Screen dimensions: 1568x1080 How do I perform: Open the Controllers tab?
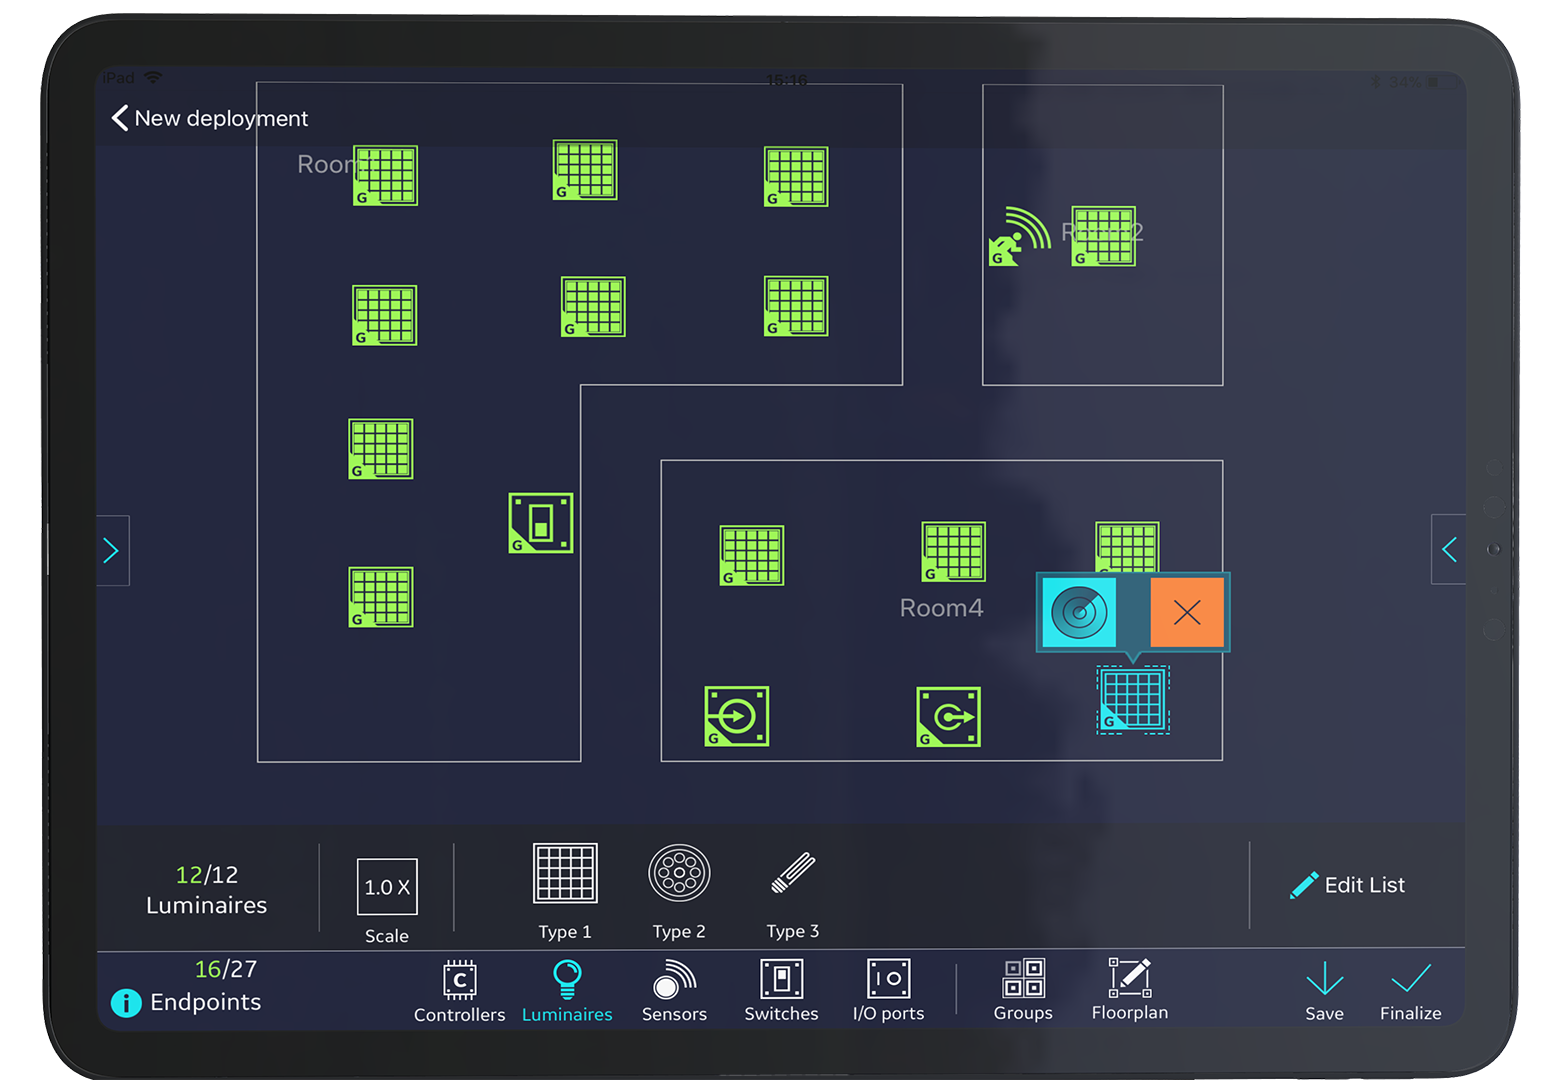(x=460, y=991)
